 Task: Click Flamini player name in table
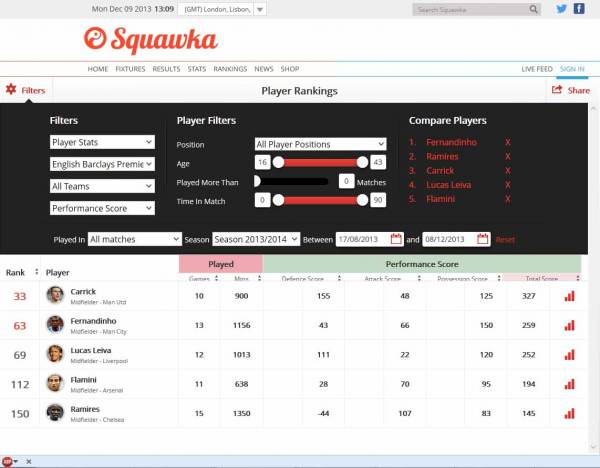(83, 380)
